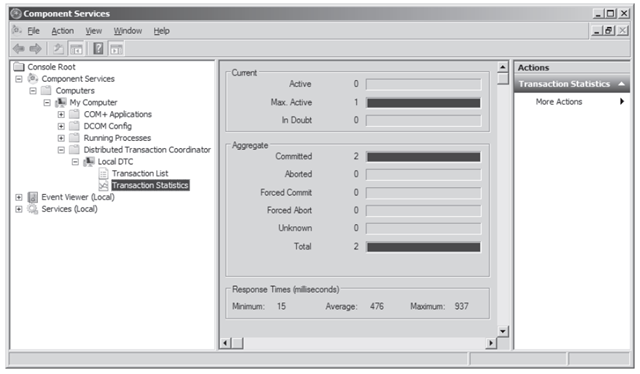Click the Total progress bar
The image size is (640, 374).
point(423,247)
